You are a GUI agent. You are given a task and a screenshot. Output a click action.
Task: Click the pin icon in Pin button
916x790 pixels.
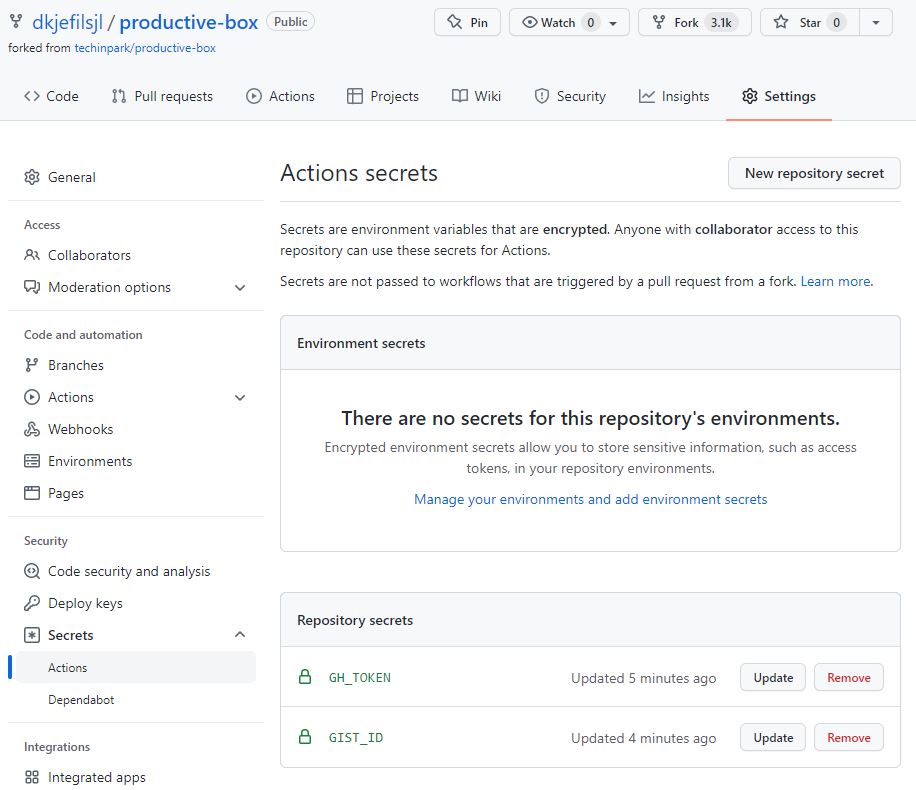pyautogui.click(x=454, y=22)
